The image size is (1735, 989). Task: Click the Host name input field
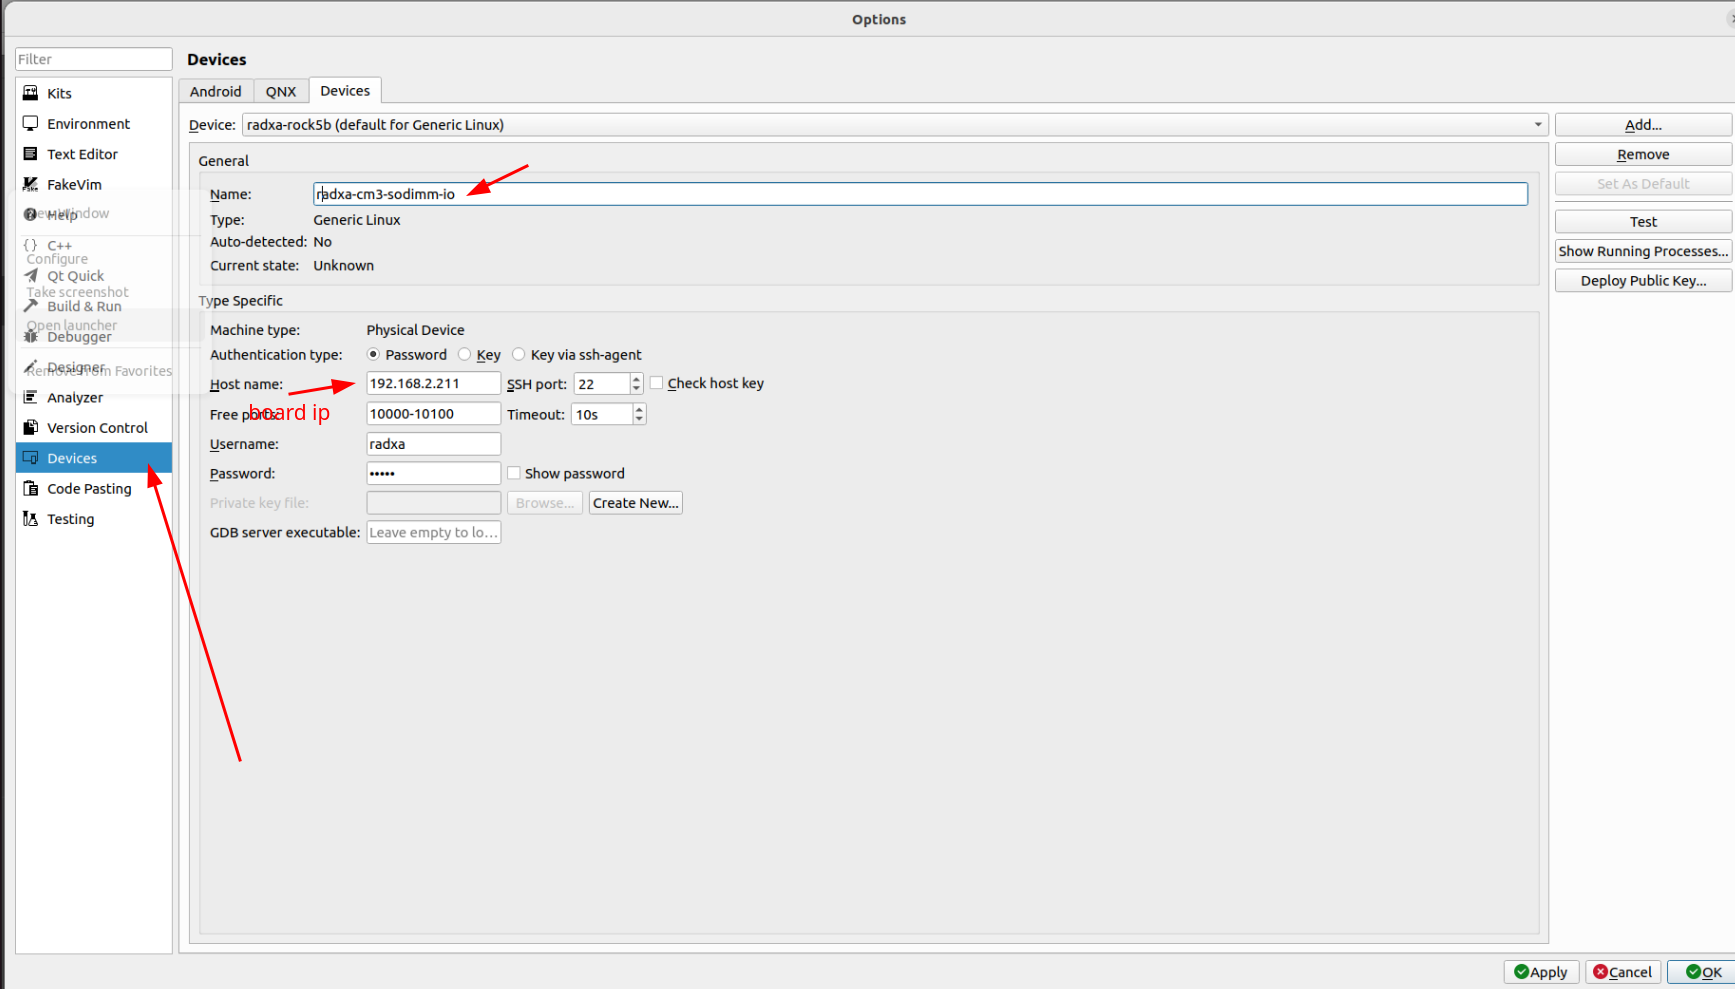coord(432,384)
